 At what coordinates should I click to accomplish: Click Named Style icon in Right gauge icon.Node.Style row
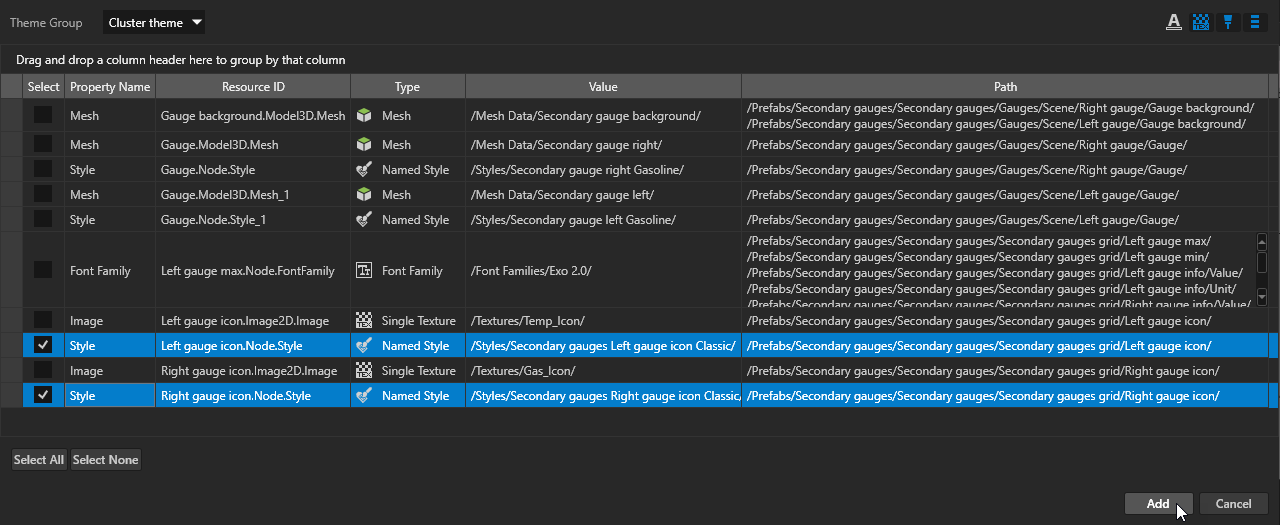tap(364, 396)
